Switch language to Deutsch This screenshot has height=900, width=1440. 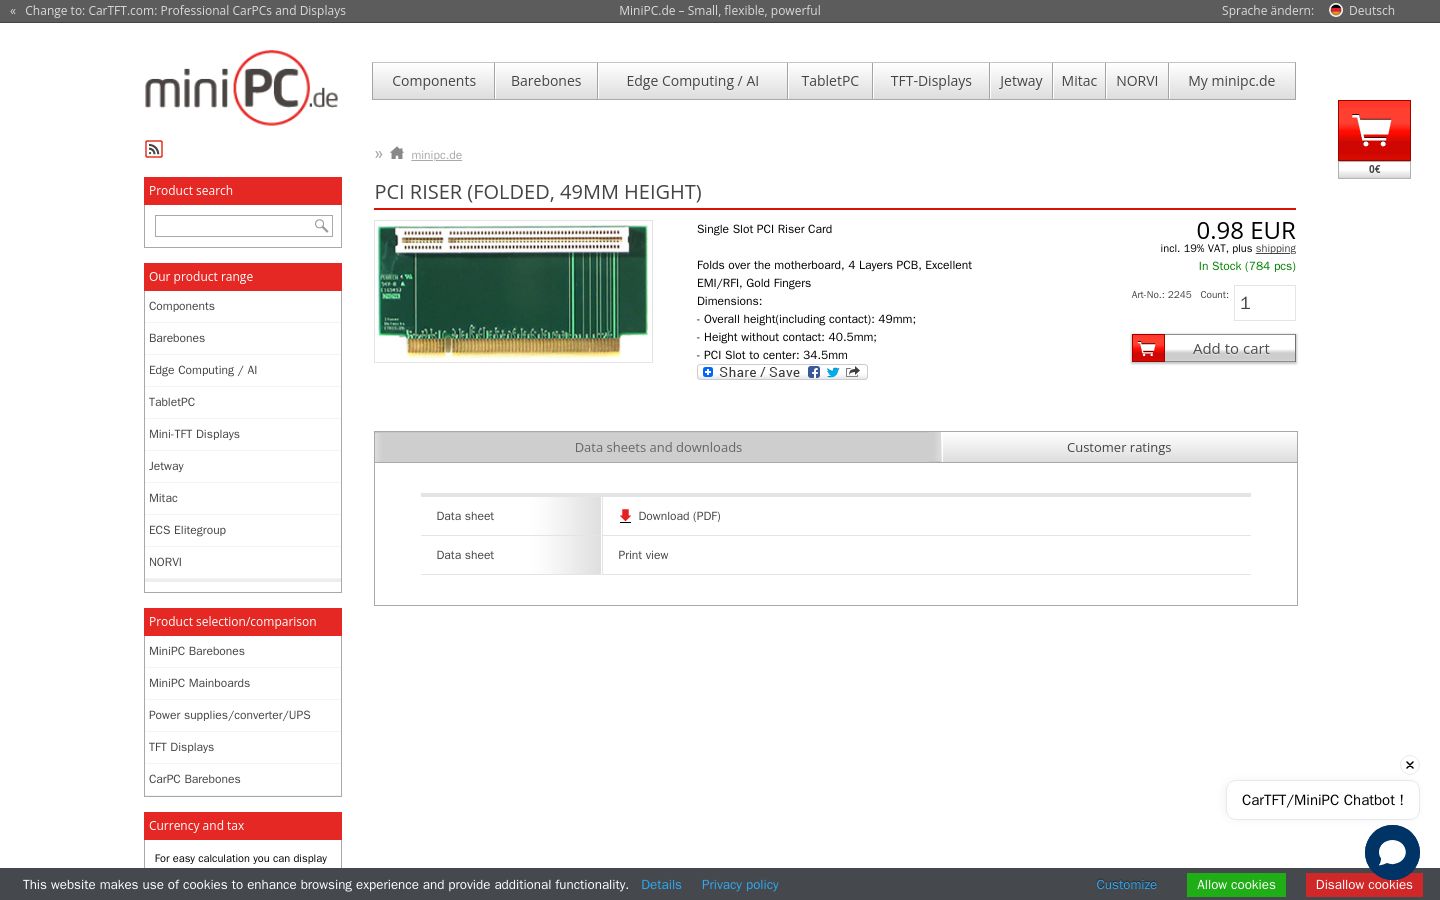coord(1372,10)
